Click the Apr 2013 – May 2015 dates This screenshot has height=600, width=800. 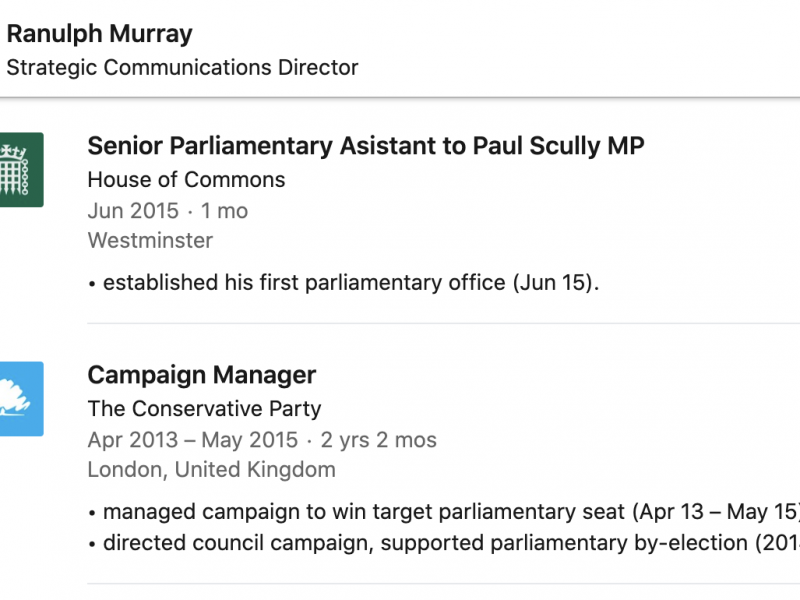[193, 440]
